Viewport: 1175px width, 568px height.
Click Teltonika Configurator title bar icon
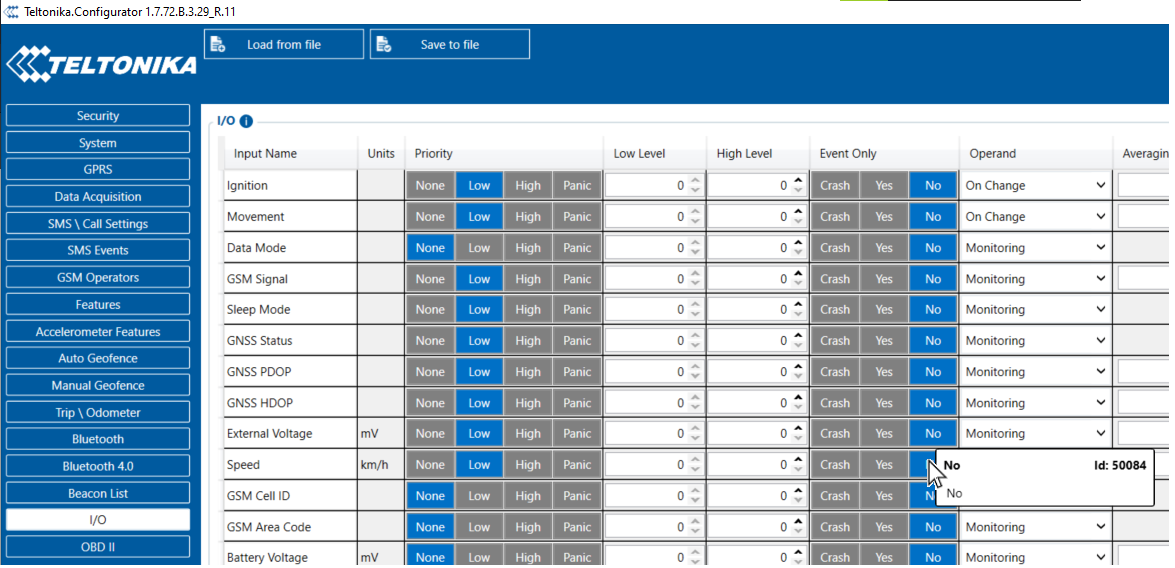(x=11, y=12)
